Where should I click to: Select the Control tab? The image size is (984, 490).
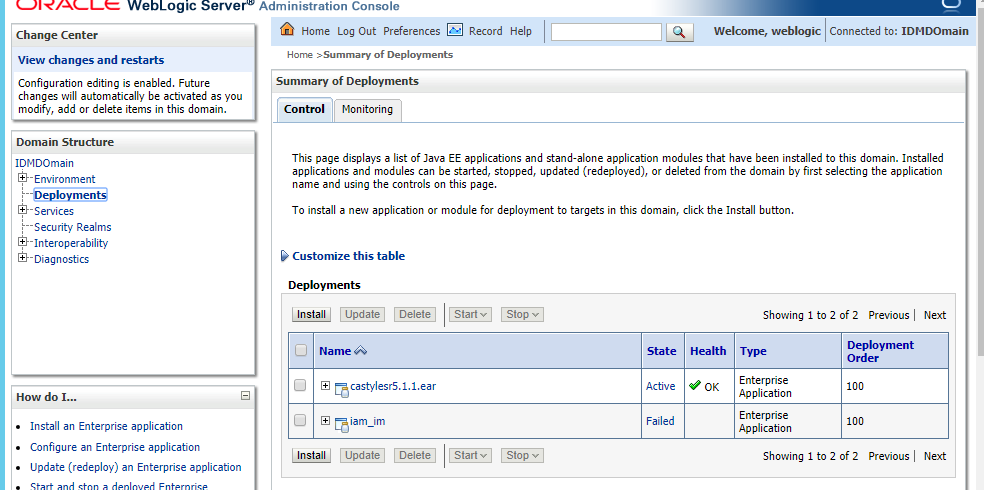pos(304,109)
